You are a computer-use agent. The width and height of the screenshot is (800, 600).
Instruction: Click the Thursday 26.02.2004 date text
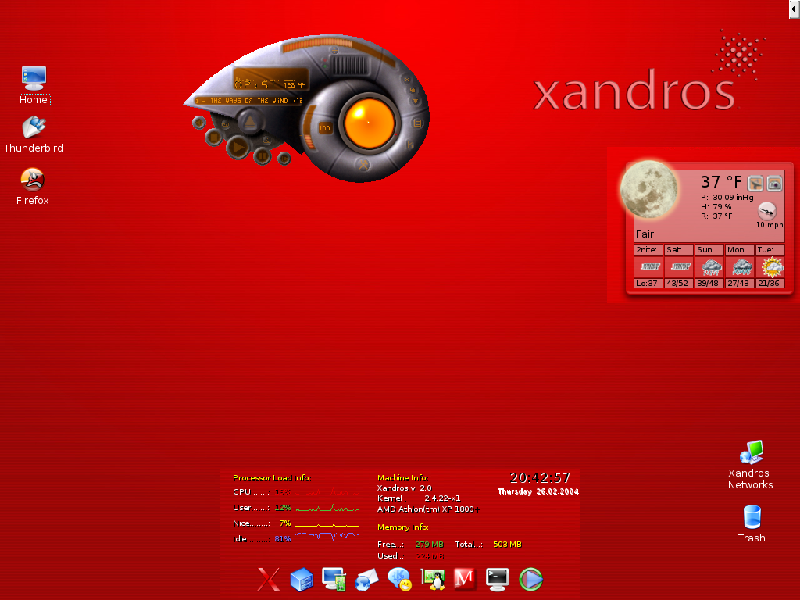tap(538, 492)
